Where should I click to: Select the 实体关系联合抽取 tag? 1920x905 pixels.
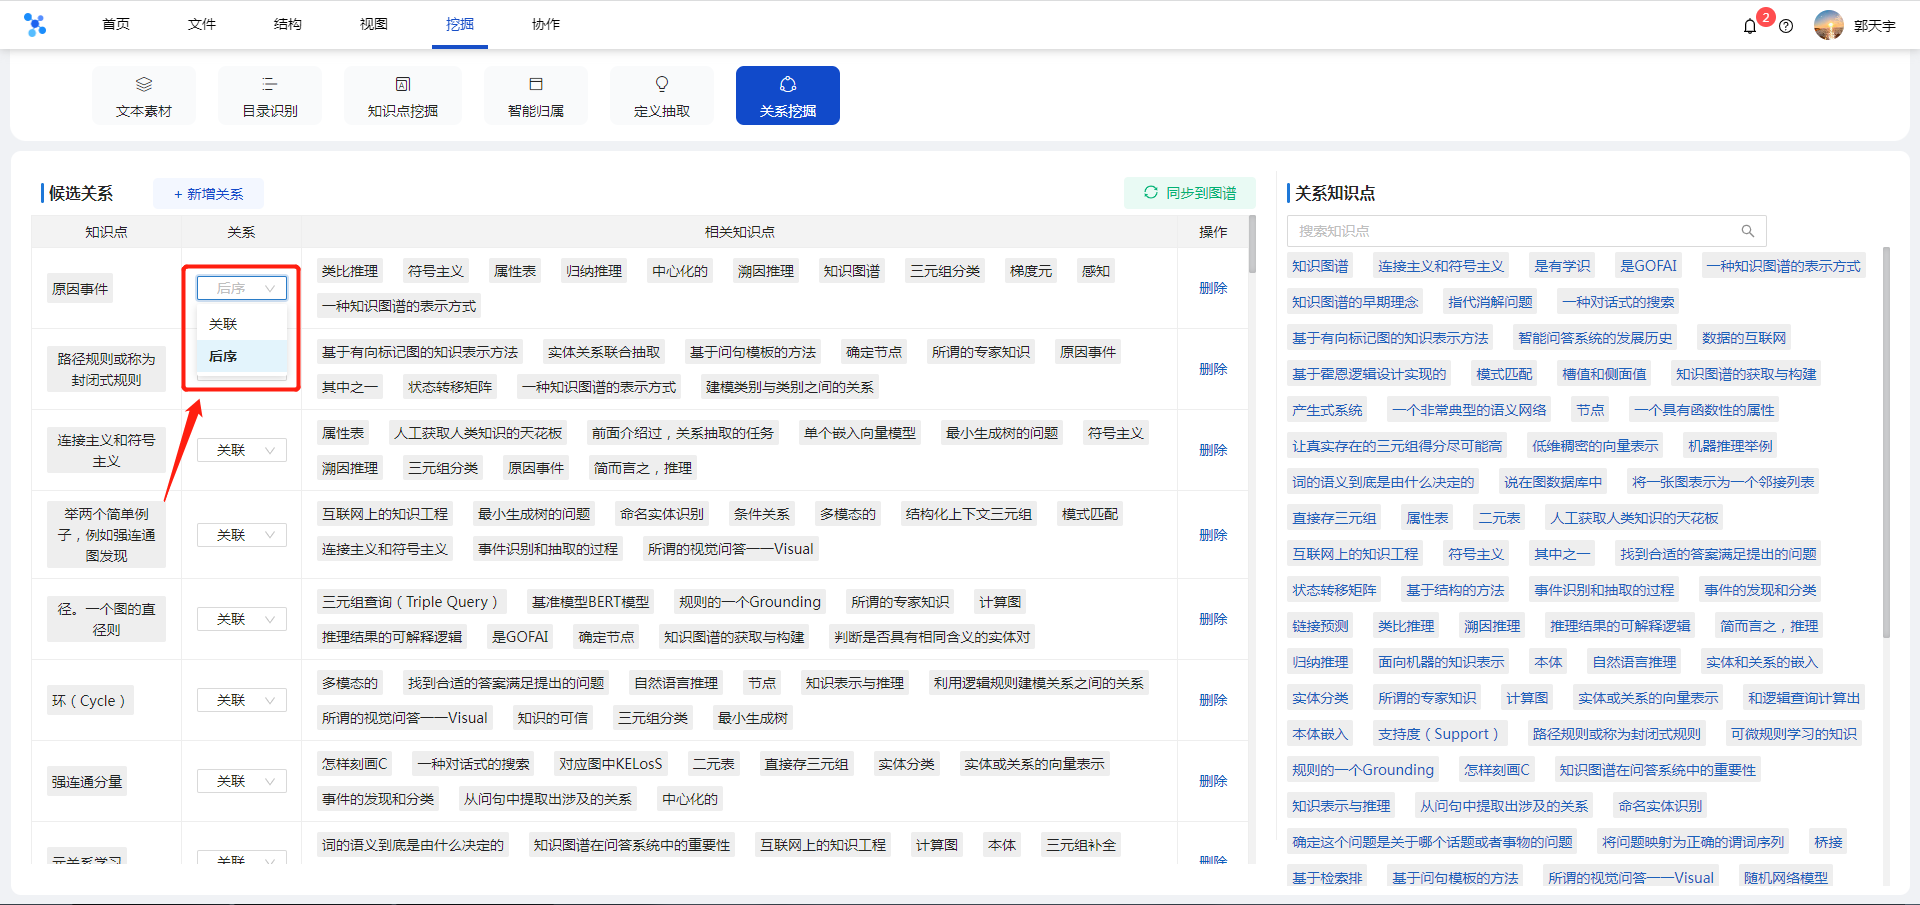[604, 352]
